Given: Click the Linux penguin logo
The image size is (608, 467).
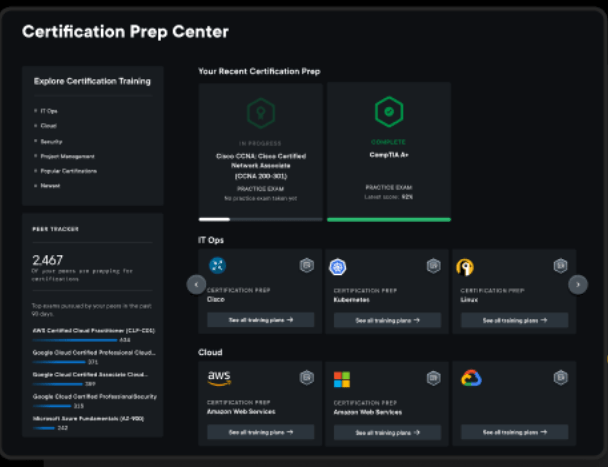Looking at the screenshot, I should (465, 267).
